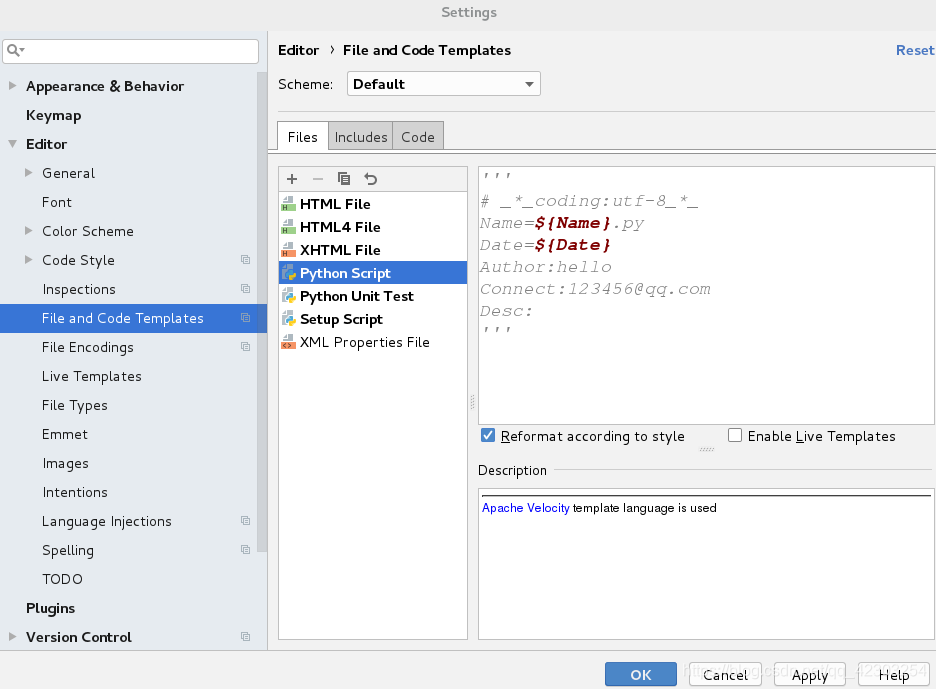Screen dimensions: 936x689
Task: Click project-level icon beside Inspections
Action: [x=245, y=288]
